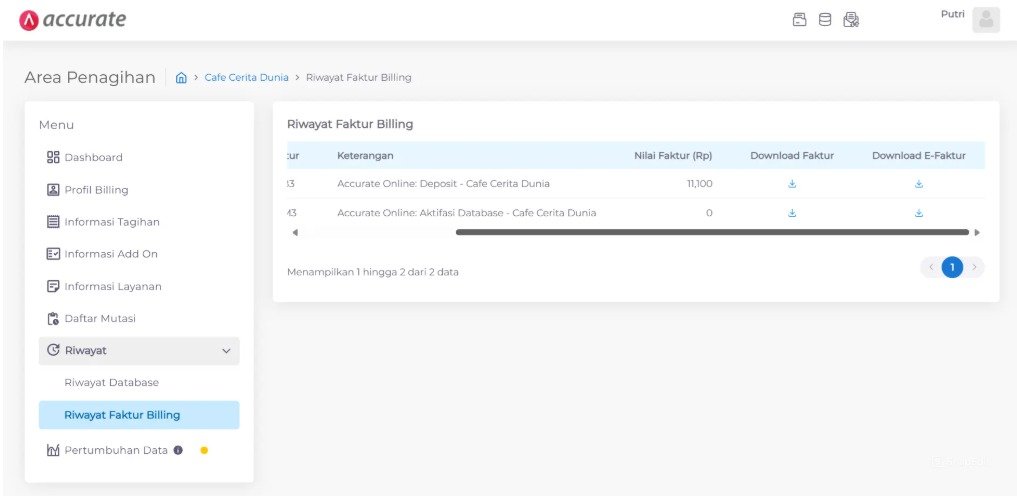Click the Area Penagihan page title
Screen dimensions: 1017x496
coord(90,78)
